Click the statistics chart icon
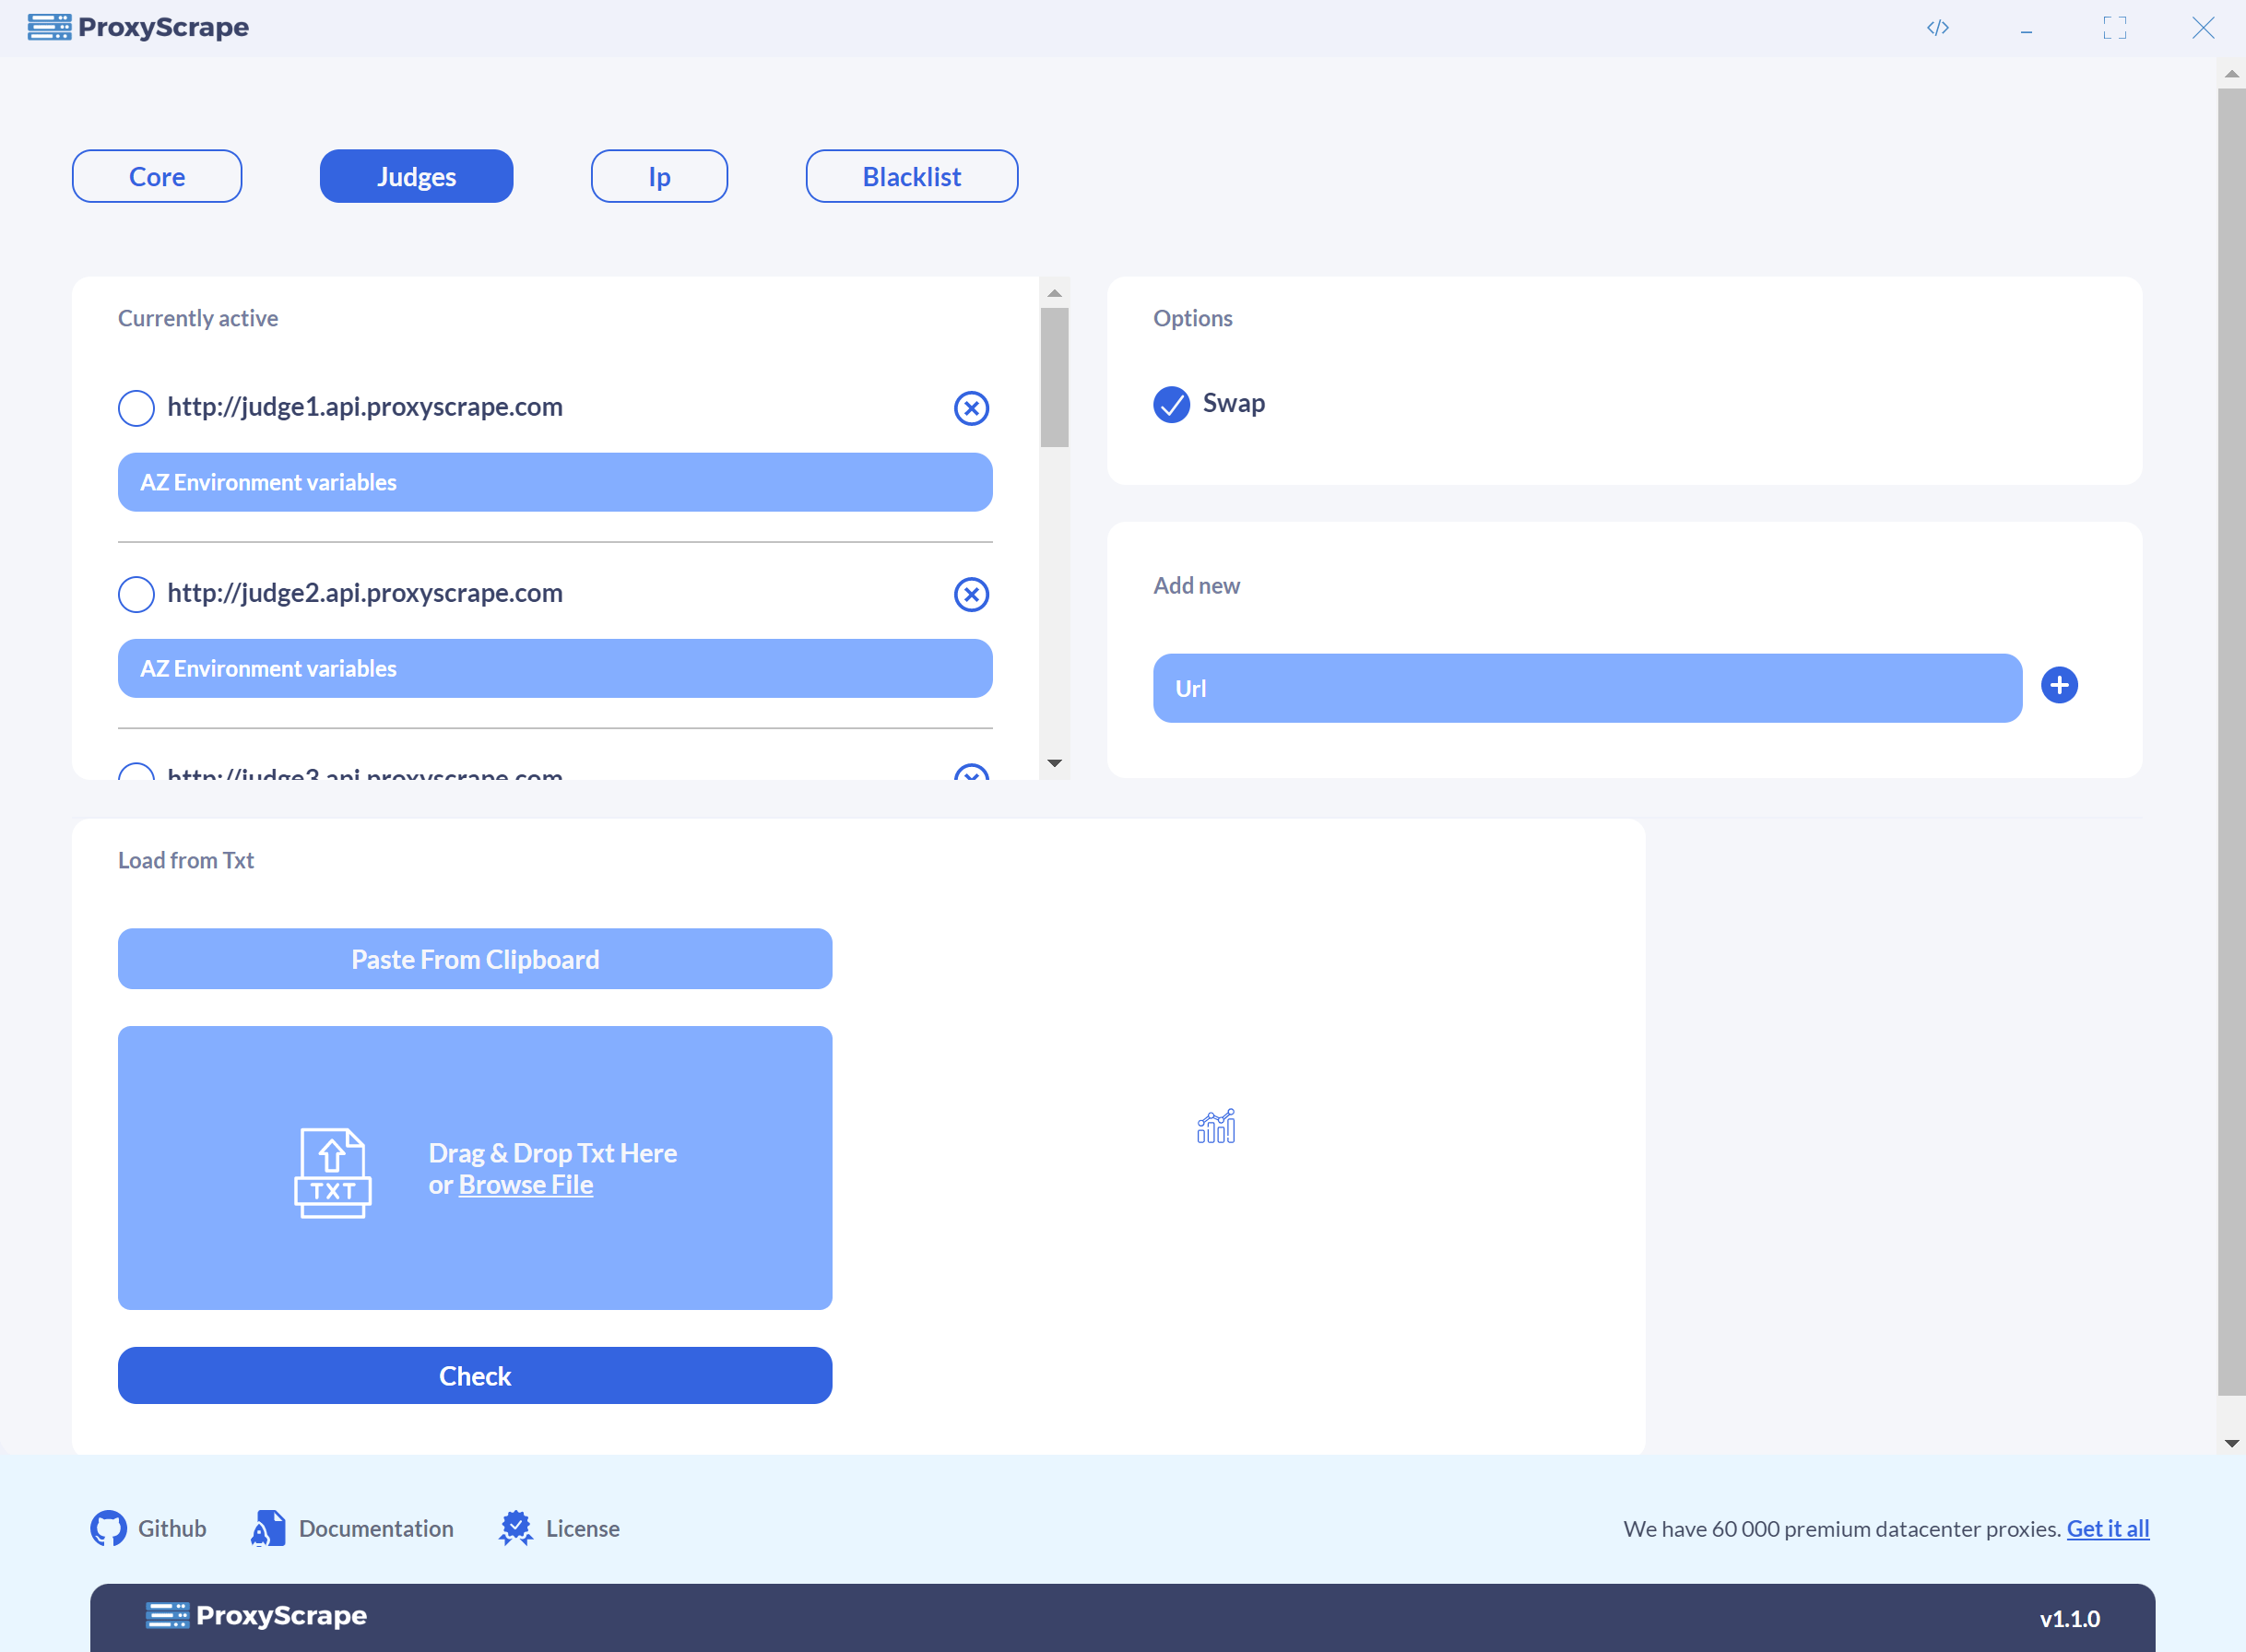Screen dimensions: 2246x1652 1216,1127
